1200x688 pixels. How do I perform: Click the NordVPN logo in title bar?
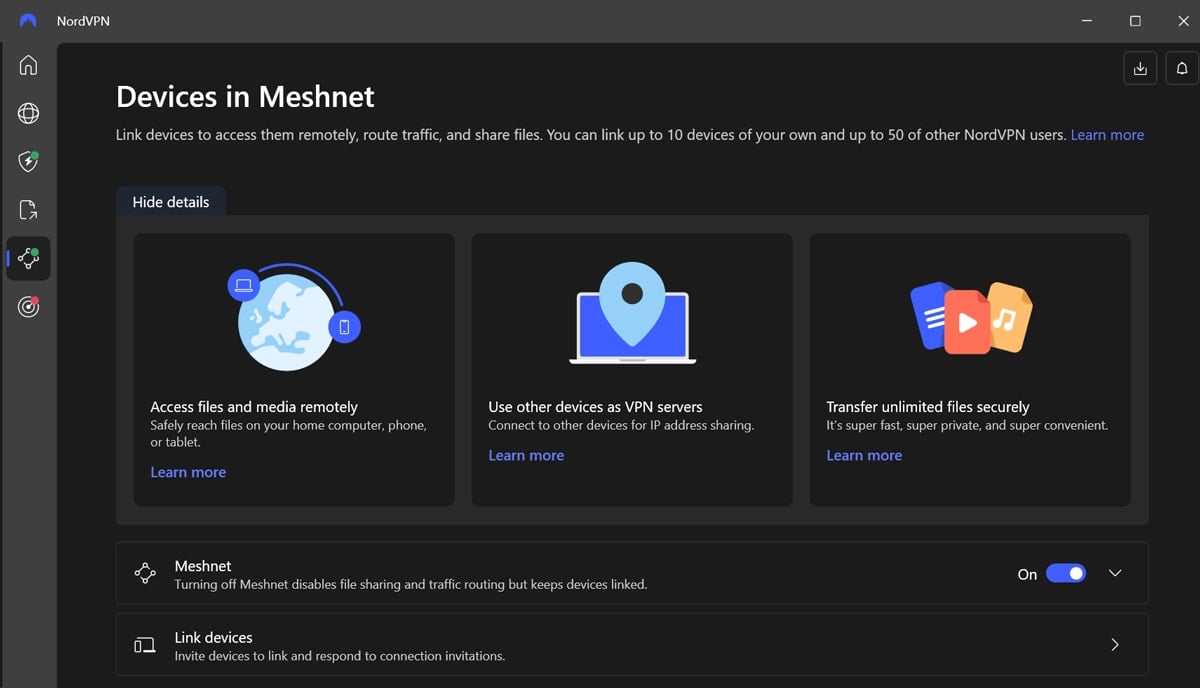point(28,21)
